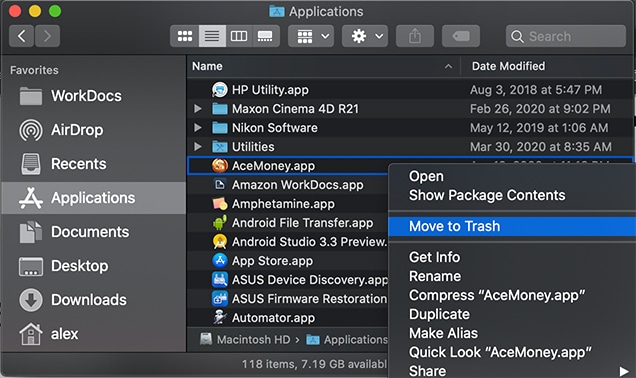
Task: Switch to icon view in toolbar
Action: [x=185, y=37]
